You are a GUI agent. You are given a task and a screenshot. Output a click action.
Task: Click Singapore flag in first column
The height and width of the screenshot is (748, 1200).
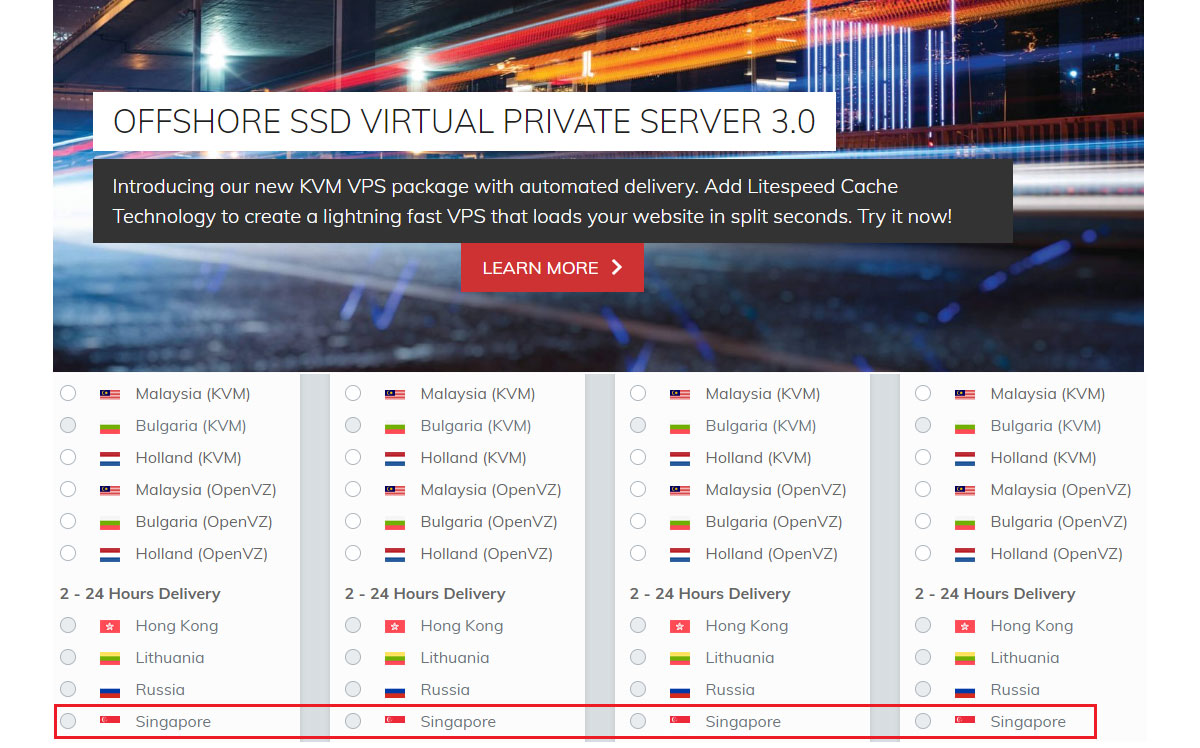[110, 721]
